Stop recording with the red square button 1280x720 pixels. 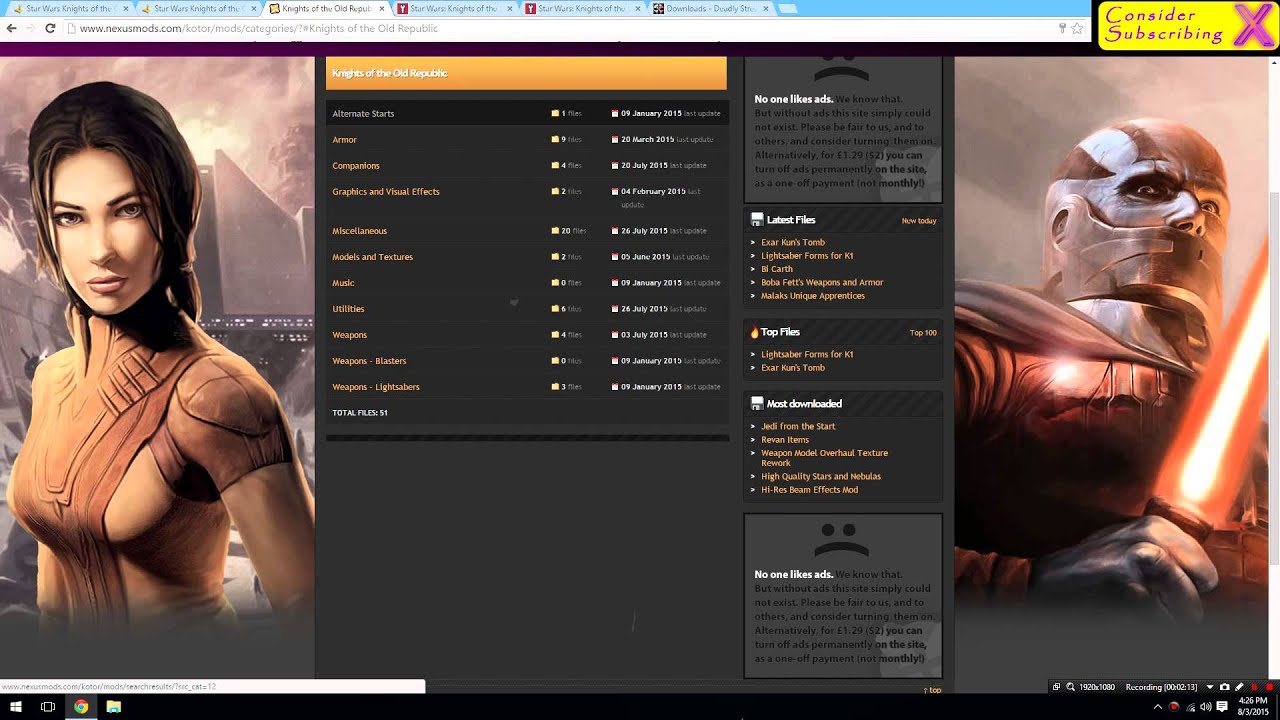pyautogui.click(x=1270, y=687)
